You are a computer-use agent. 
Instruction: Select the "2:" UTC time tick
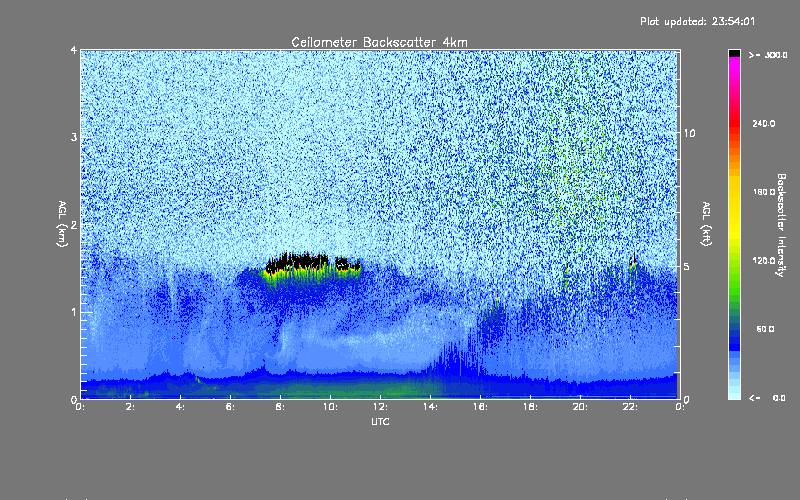coord(130,407)
